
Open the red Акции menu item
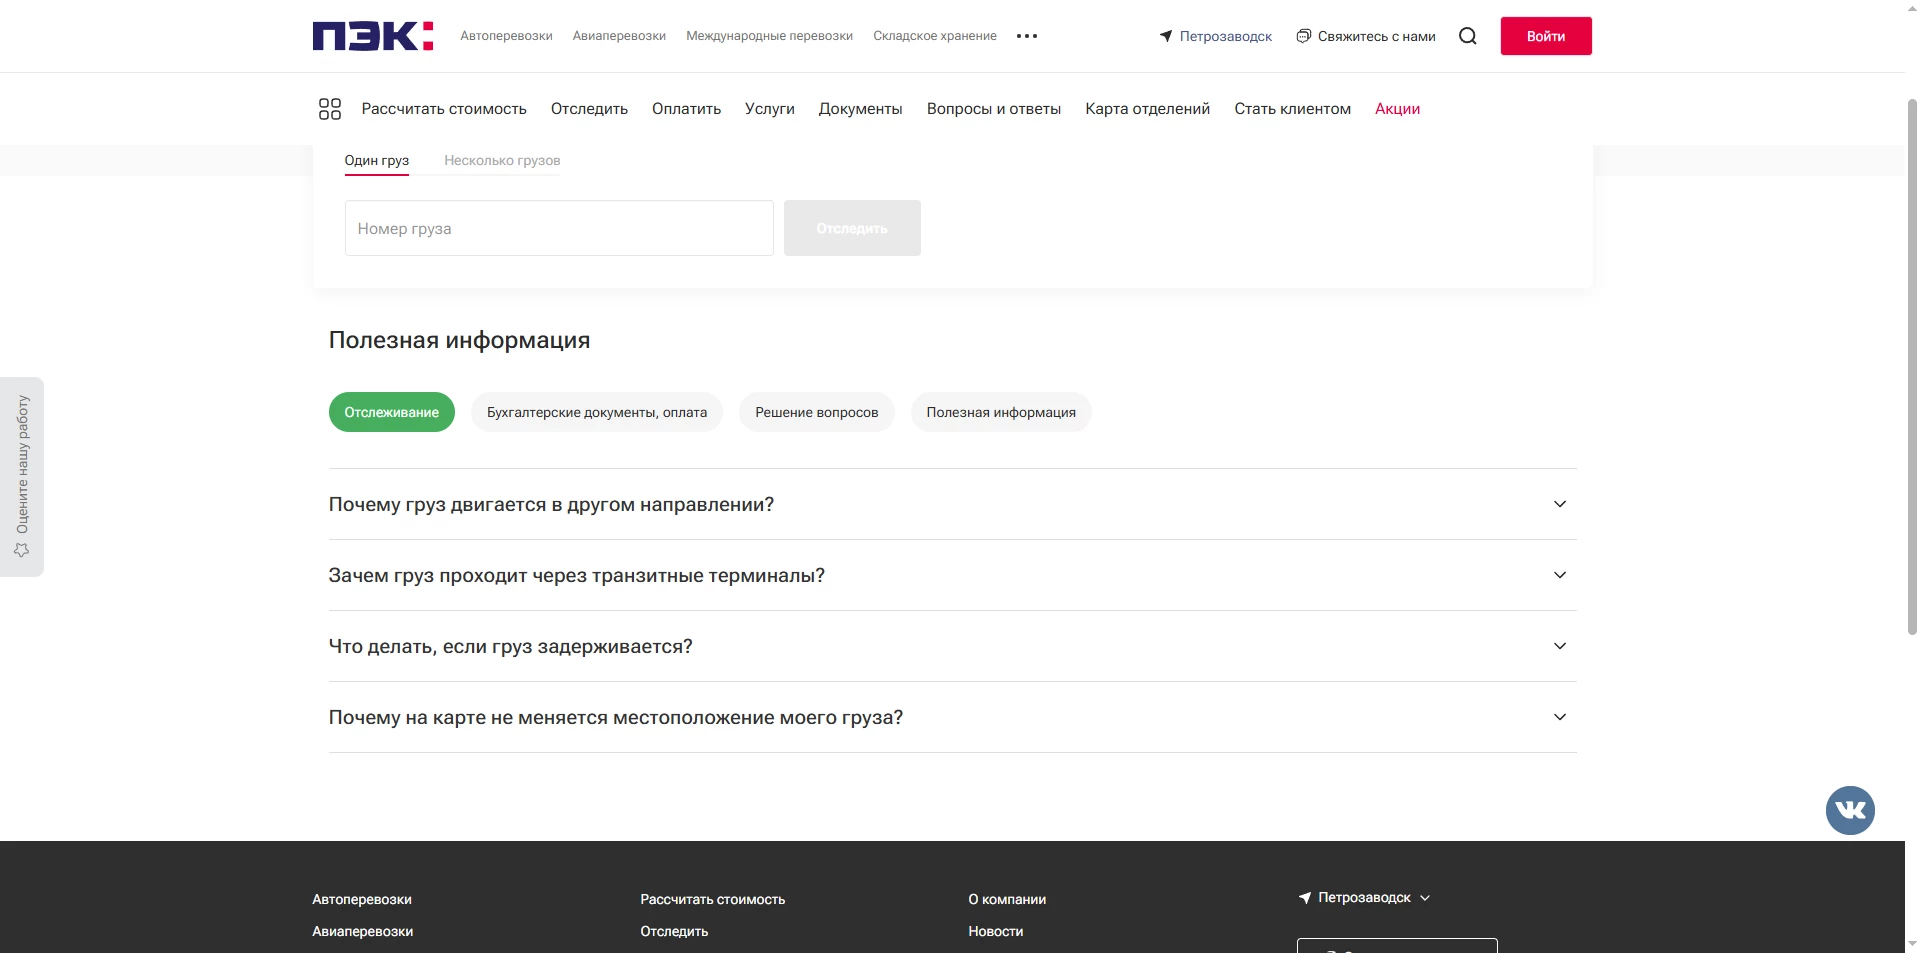[x=1398, y=109]
